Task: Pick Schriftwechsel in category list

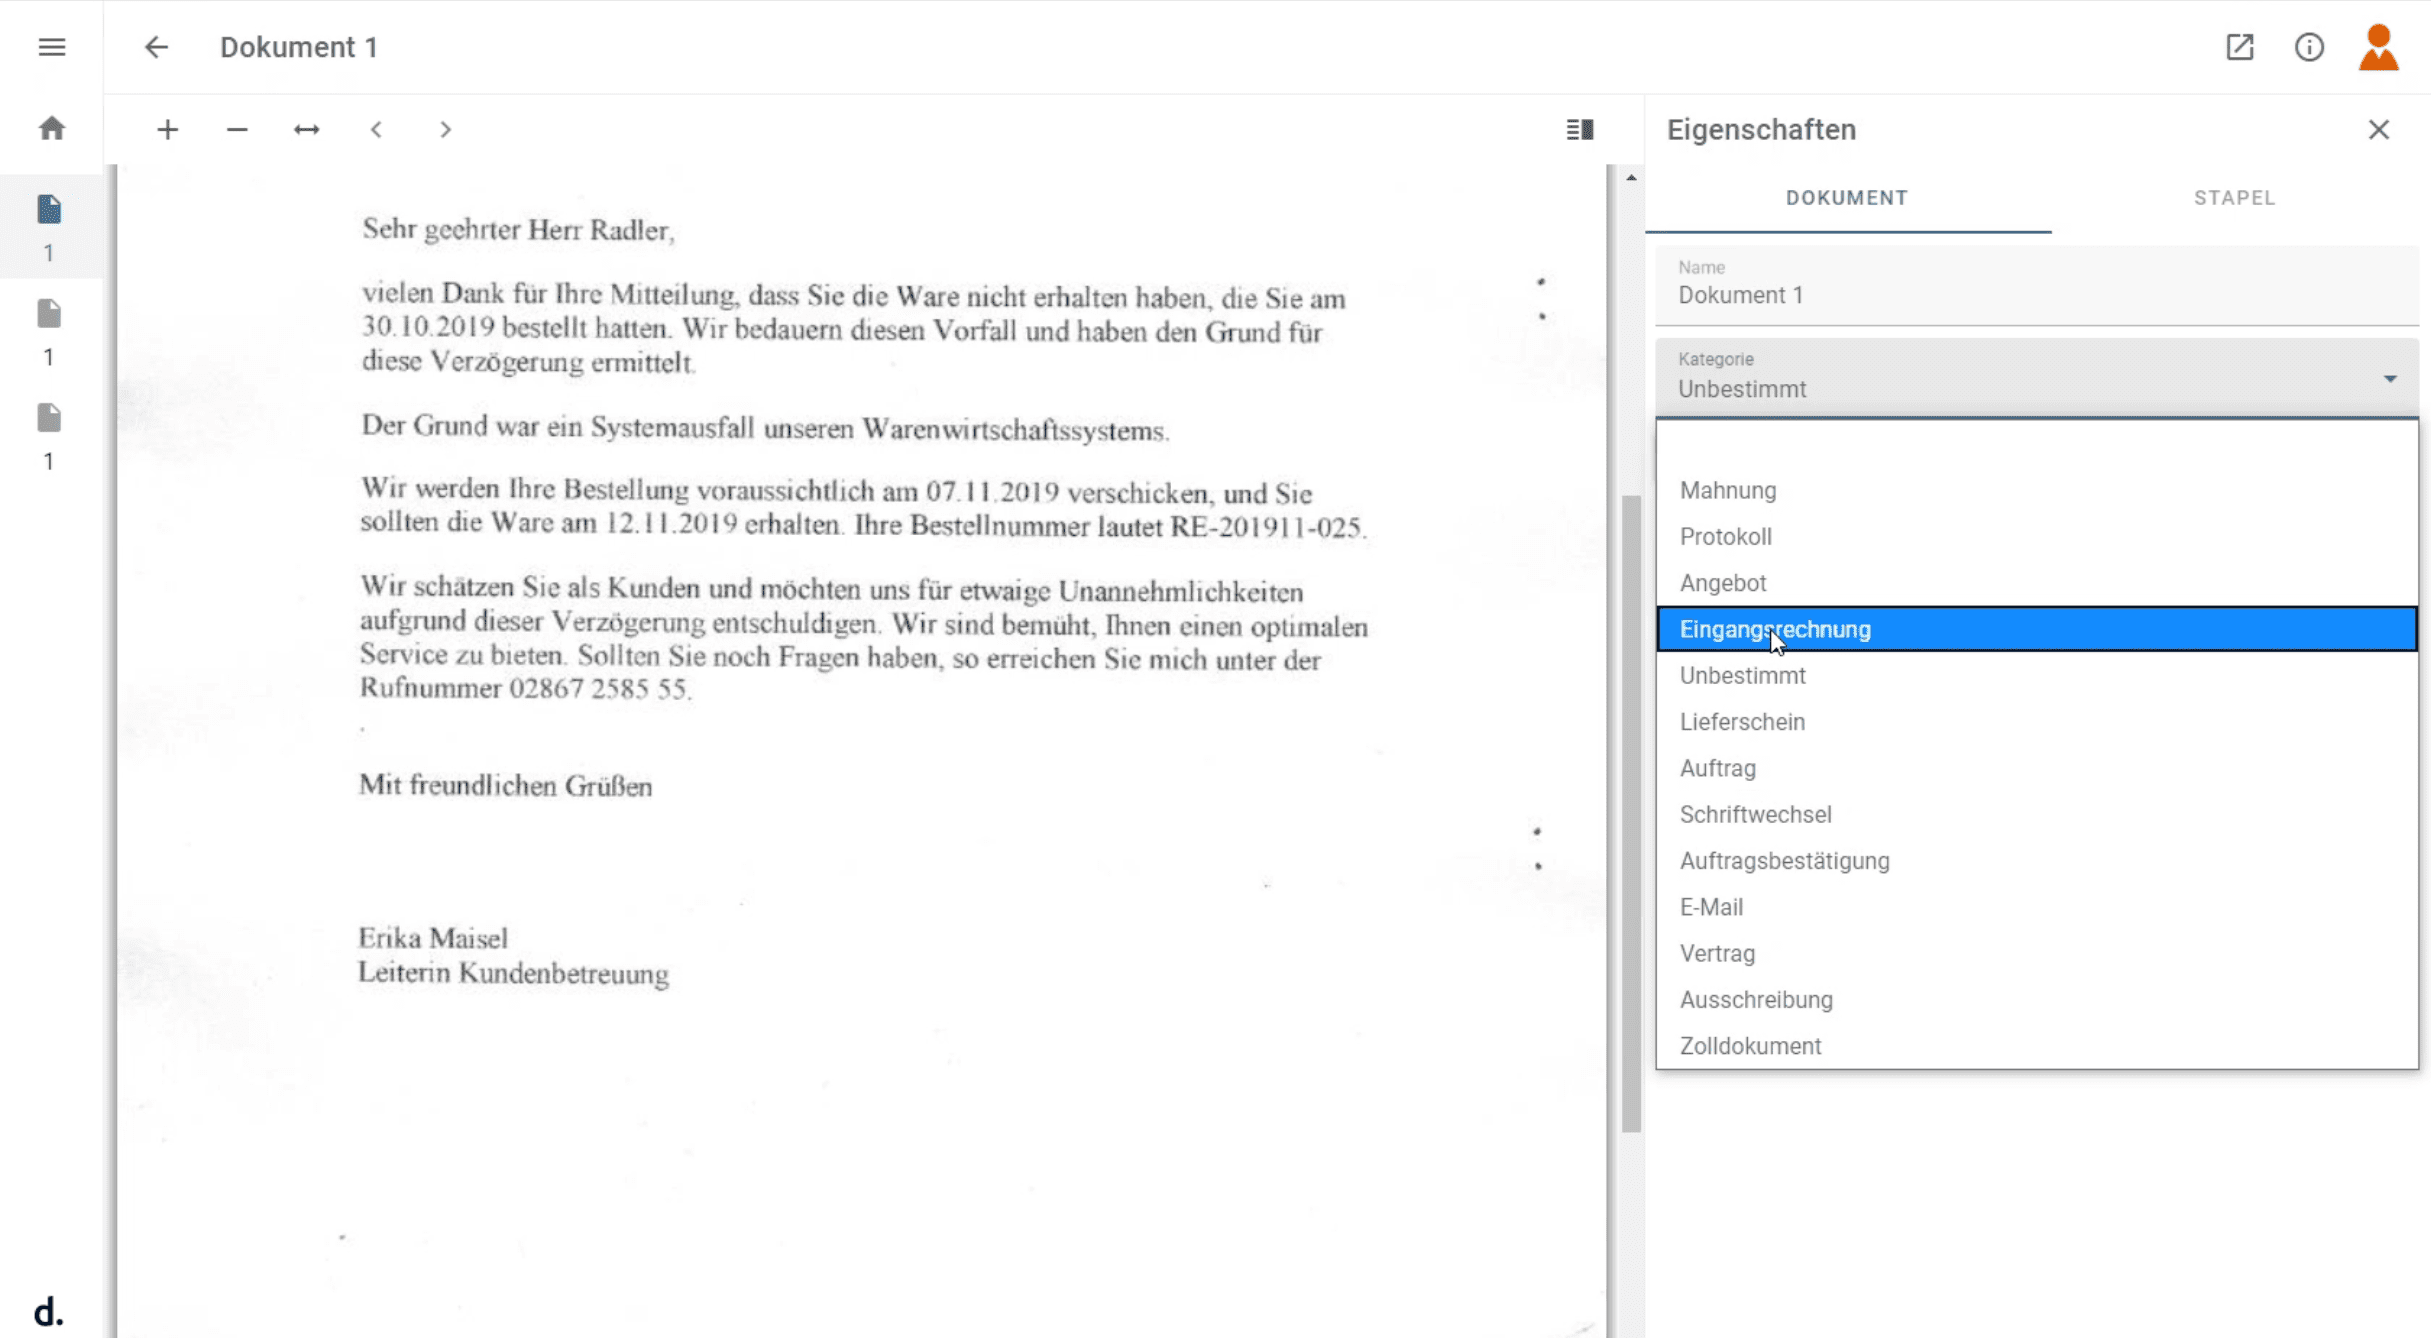Action: pyautogui.click(x=2037, y=814)
